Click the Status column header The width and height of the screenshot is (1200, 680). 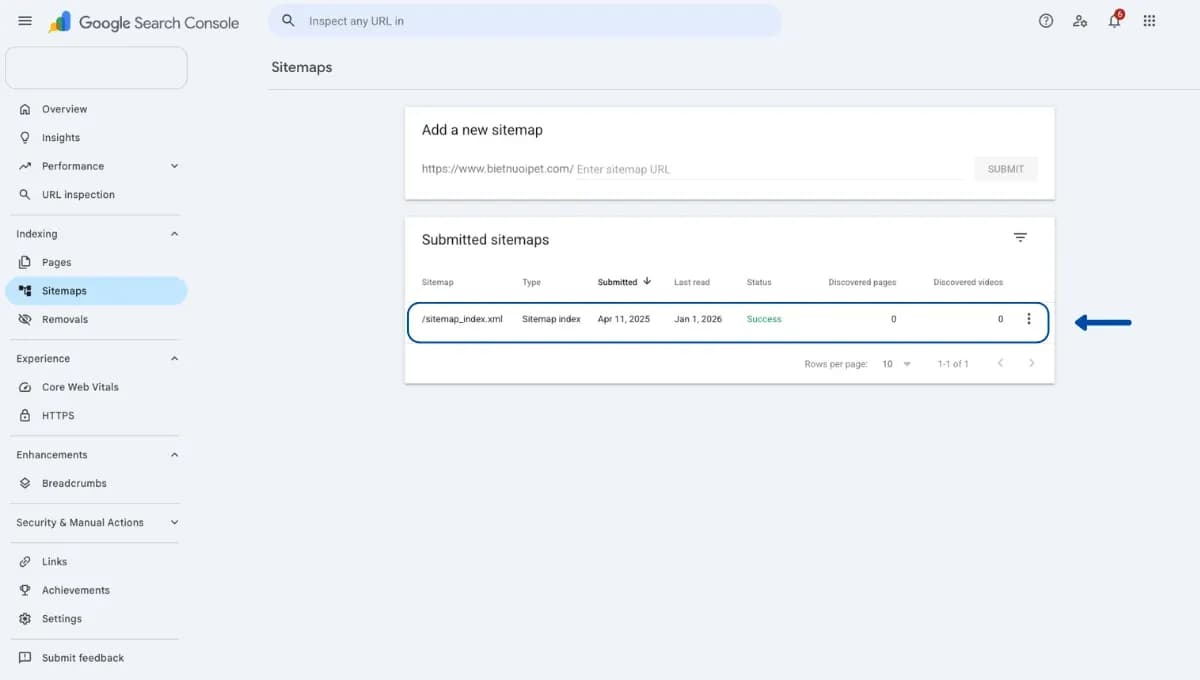(759, 282)
